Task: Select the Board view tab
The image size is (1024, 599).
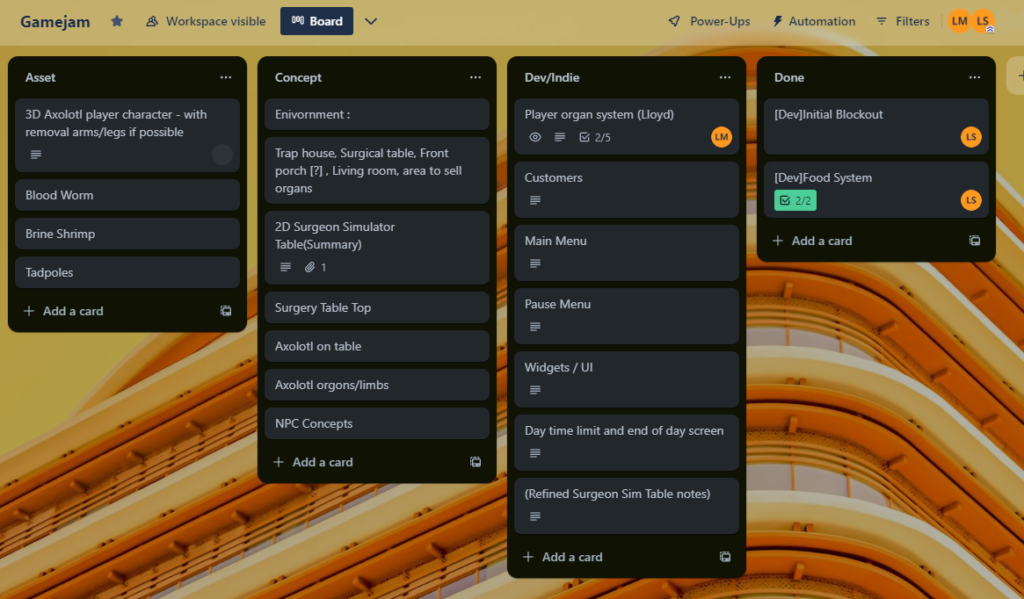Action: pos(316,21)
